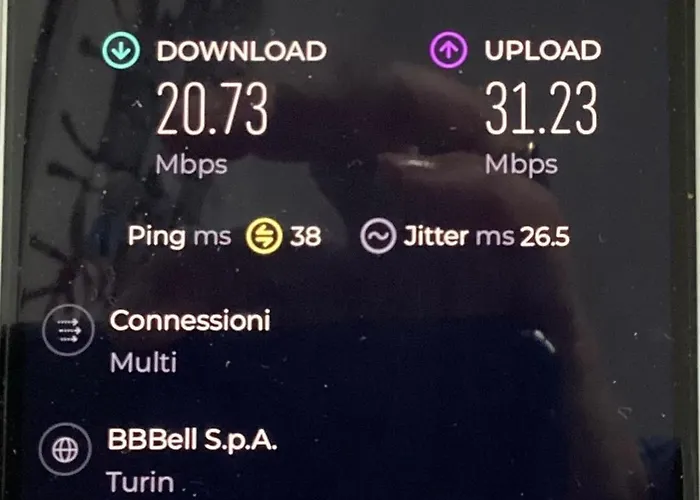Image resolution: width=700 pixels, height=500 pixels.
Task: Tap the Connessioni arrows icon
Action: point(68,330)
